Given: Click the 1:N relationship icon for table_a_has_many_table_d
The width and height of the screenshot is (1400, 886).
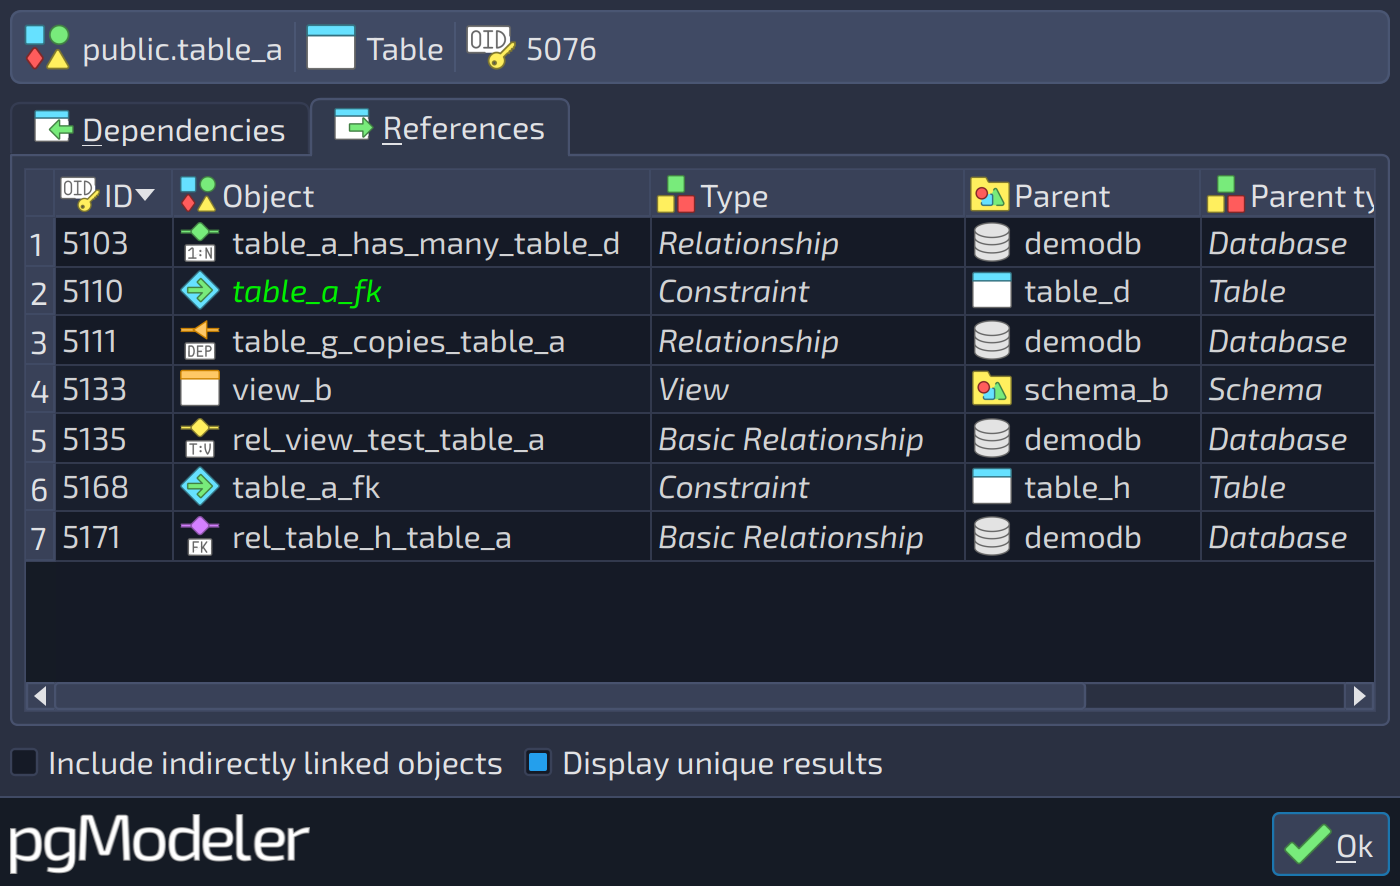Looking at the screenshot, I should click(200, 243).
